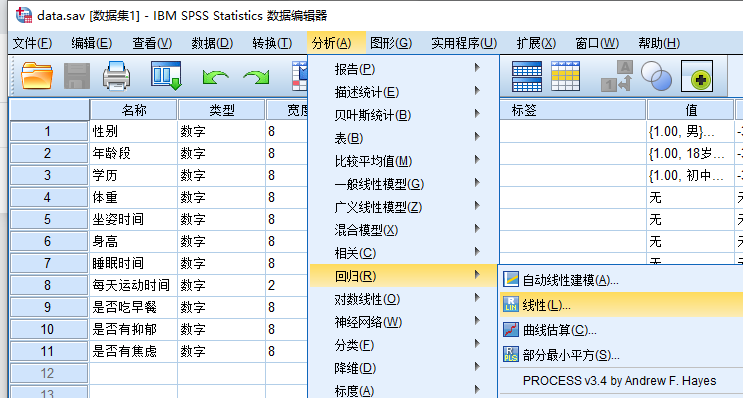
Task: Click the Automatic Linear Modeling icon
Action: 511,280
